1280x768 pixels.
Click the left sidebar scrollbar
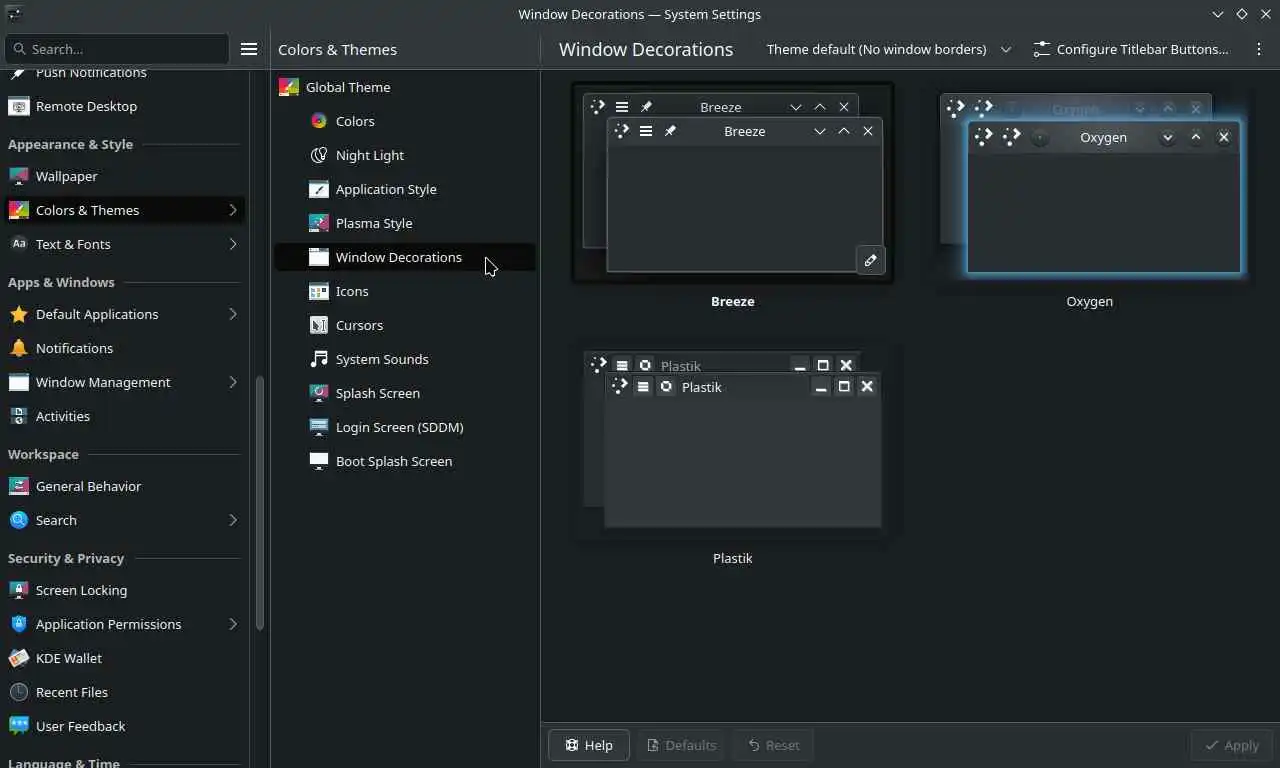[x=260, y=503]
